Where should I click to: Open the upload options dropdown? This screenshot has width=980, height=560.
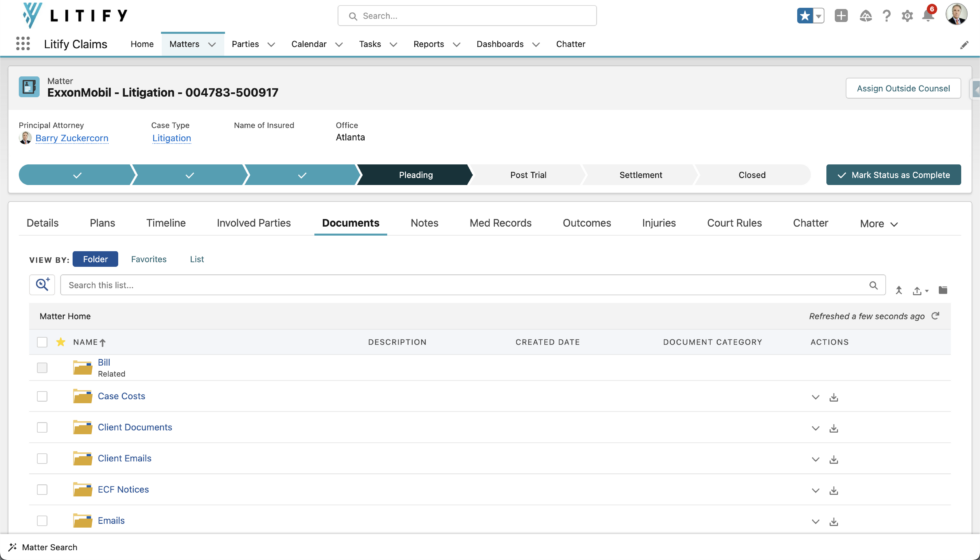pyautogui.click(x=921, y=291)
